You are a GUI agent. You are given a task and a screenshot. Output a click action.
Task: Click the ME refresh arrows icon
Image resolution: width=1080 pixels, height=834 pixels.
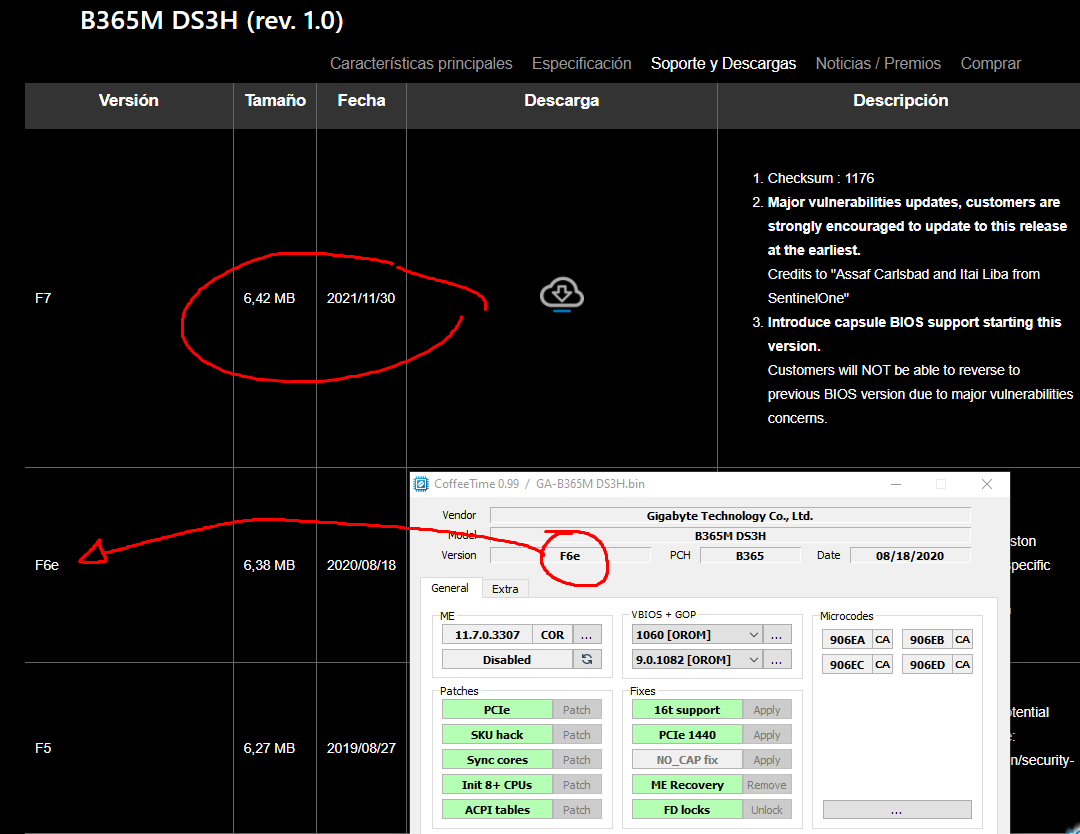[x=587, y=660]
